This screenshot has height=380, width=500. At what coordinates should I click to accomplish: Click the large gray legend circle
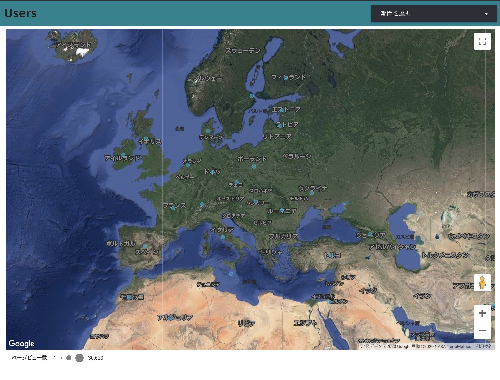click(79, 358)
